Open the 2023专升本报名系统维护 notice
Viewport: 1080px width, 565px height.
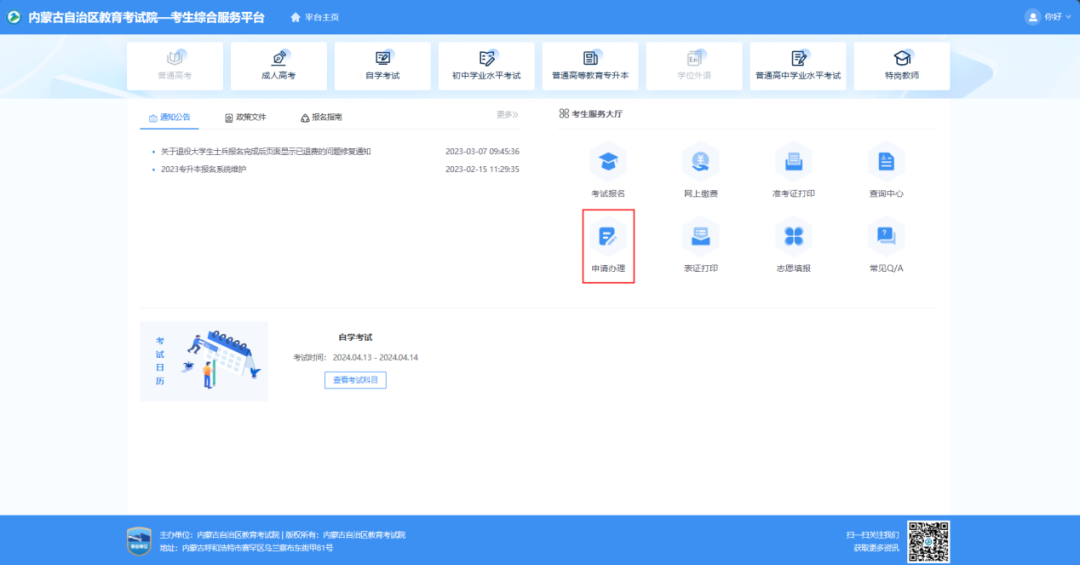point(203,169)
